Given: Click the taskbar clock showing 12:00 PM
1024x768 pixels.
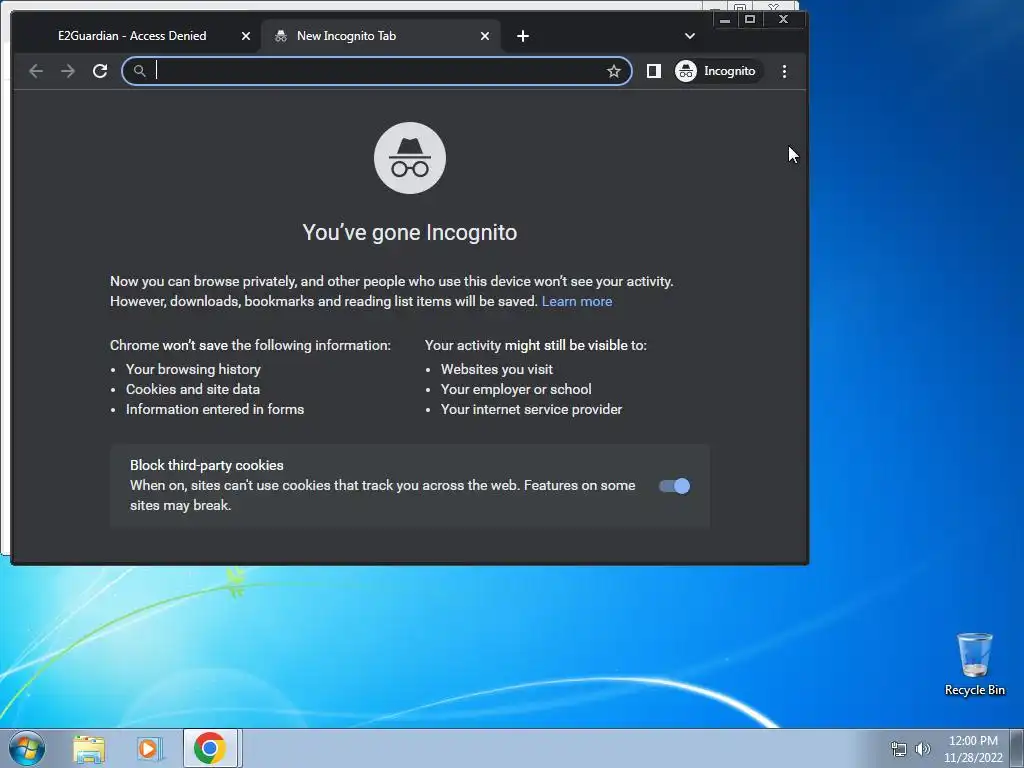Looking at the screenshot, I should click(973, 748).
